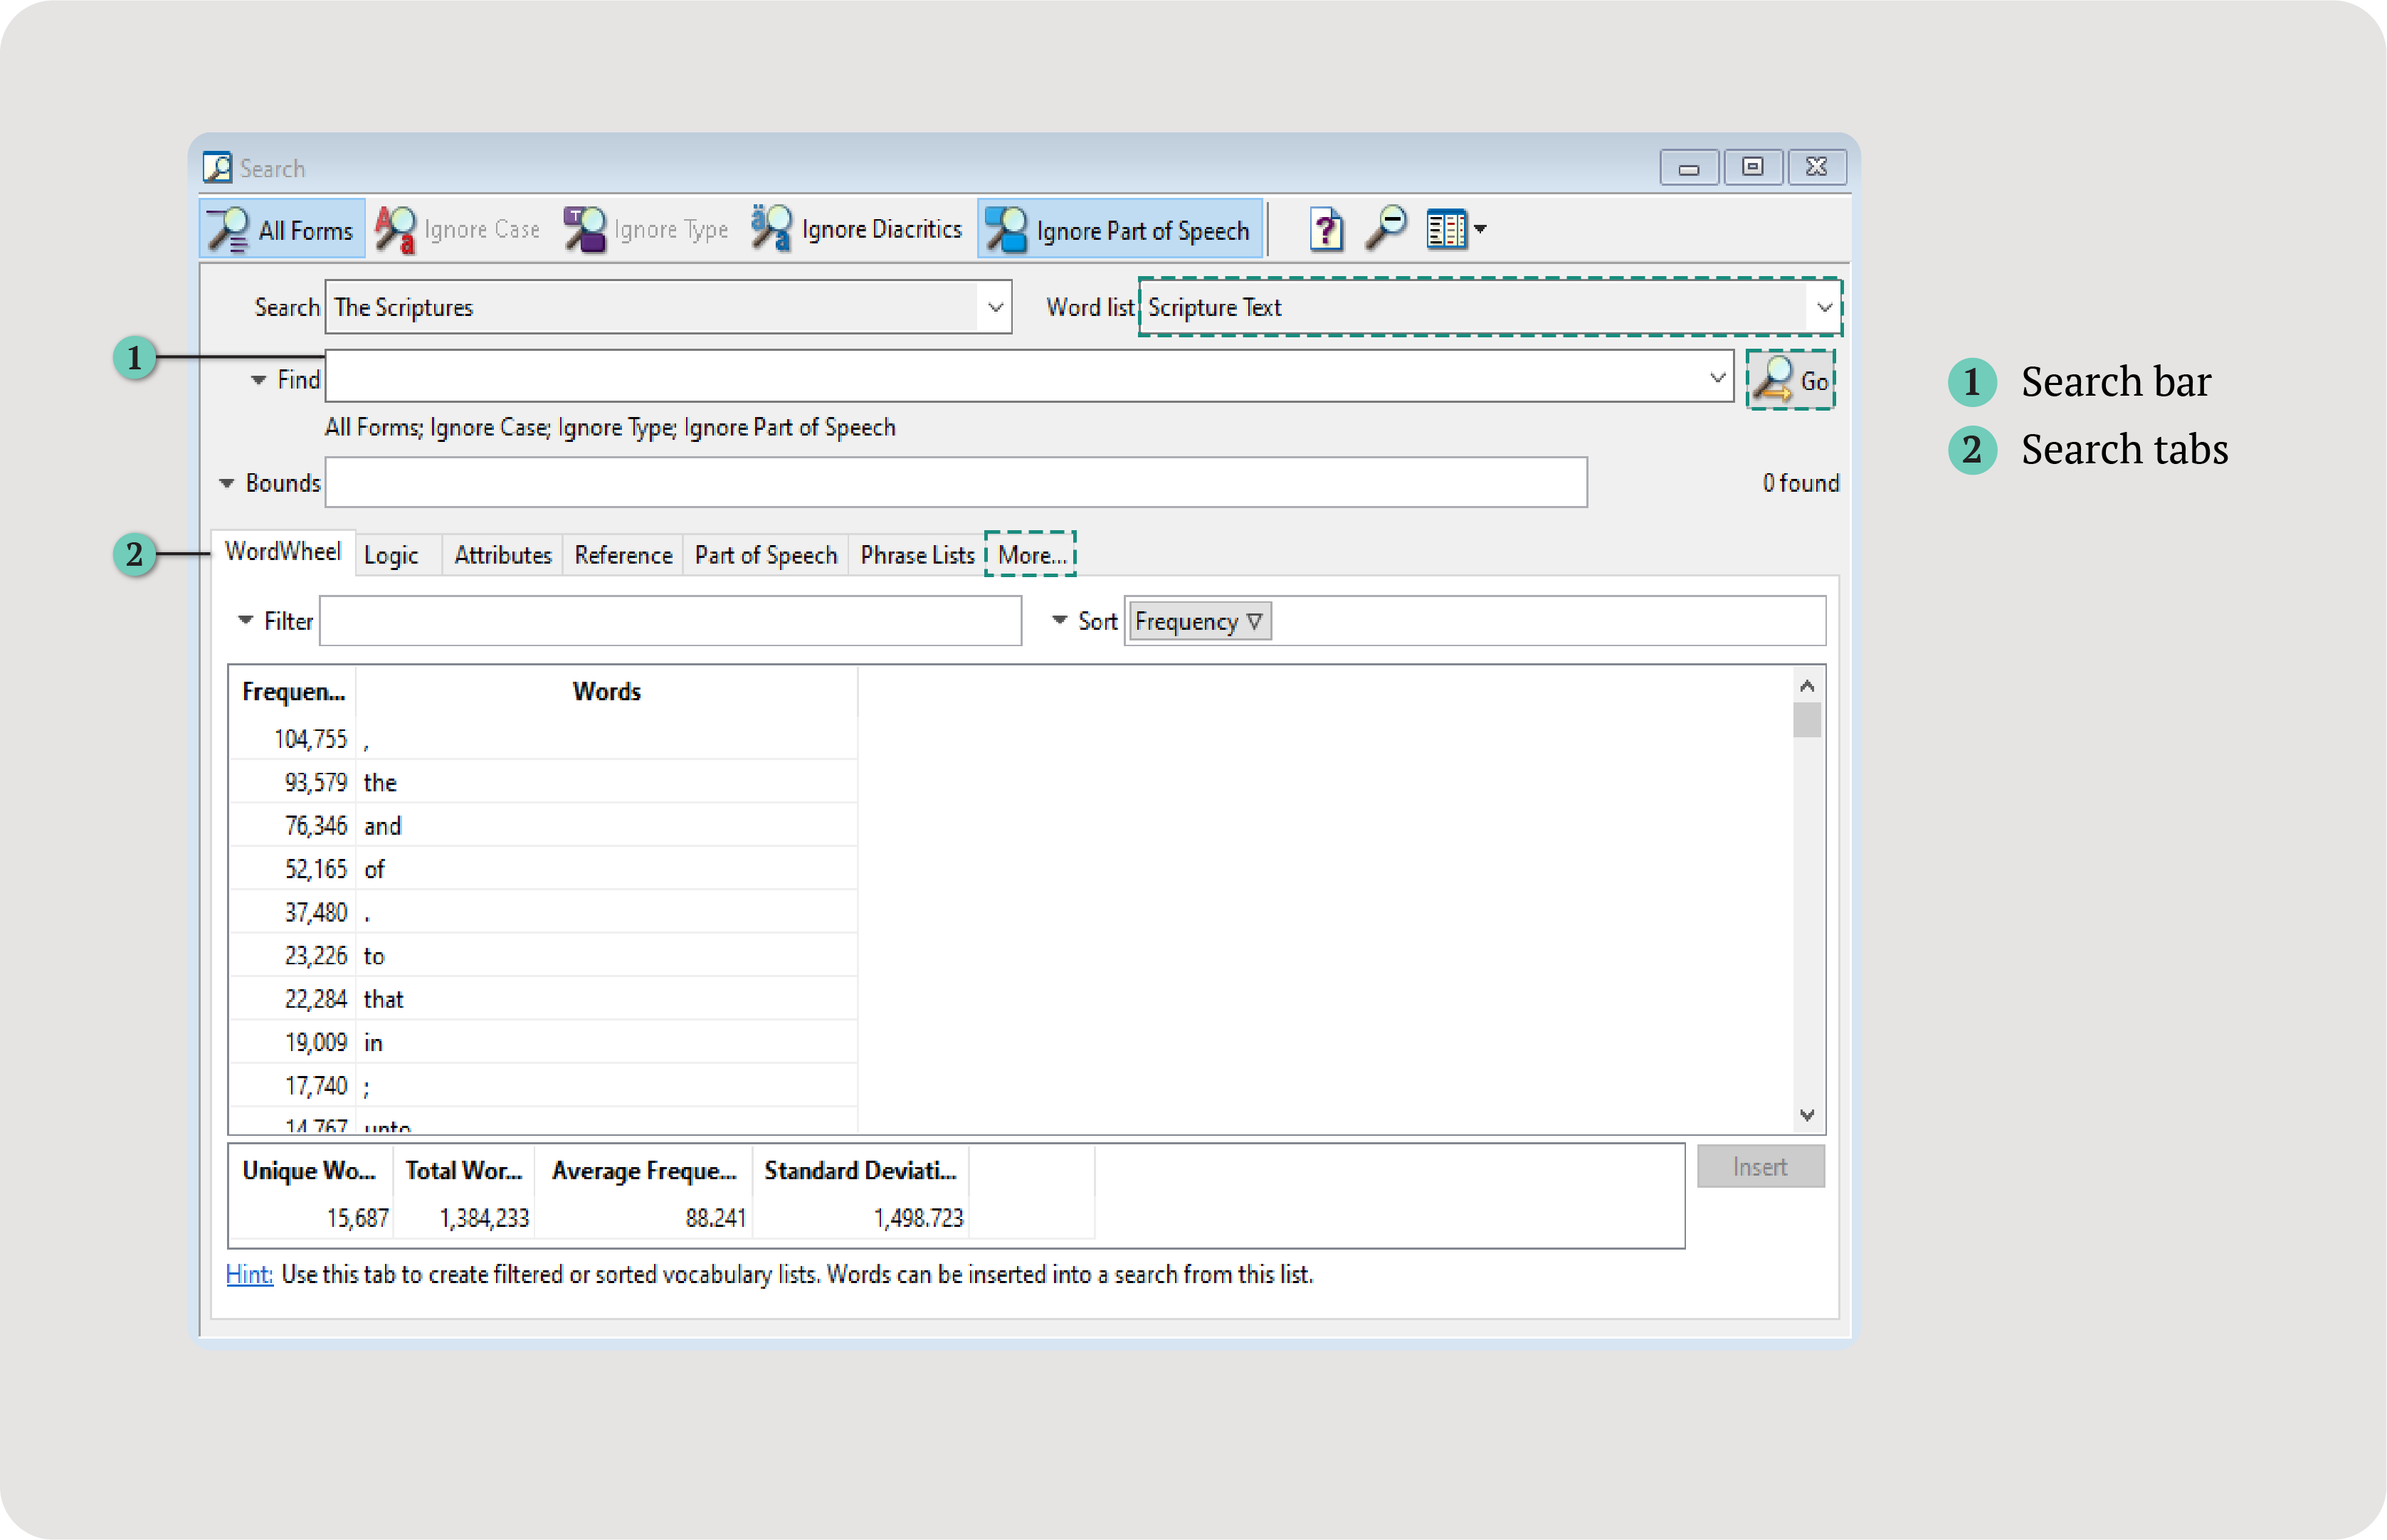Click the Ignore Part of Speech icon
Screen dimensions: 2387x1540
1006,230
